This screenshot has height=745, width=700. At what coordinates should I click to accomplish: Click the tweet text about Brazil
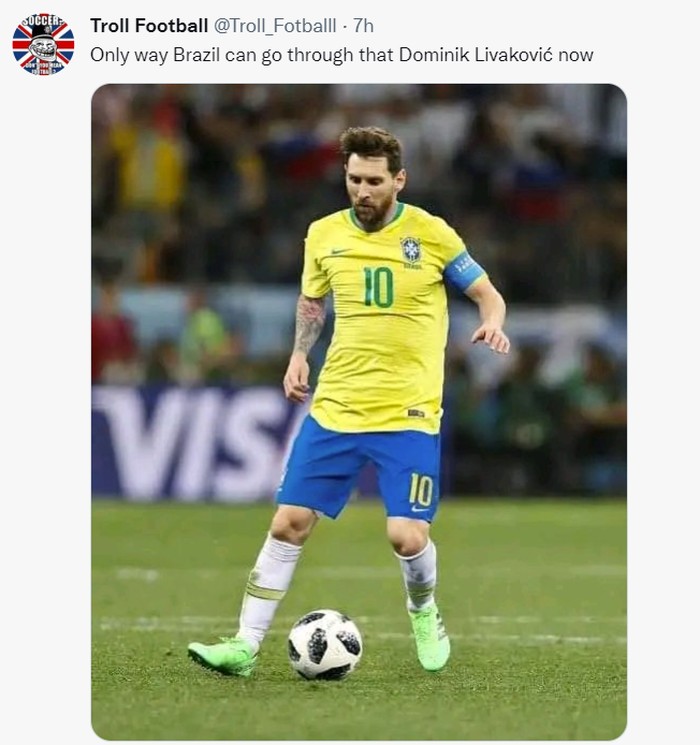342,55
